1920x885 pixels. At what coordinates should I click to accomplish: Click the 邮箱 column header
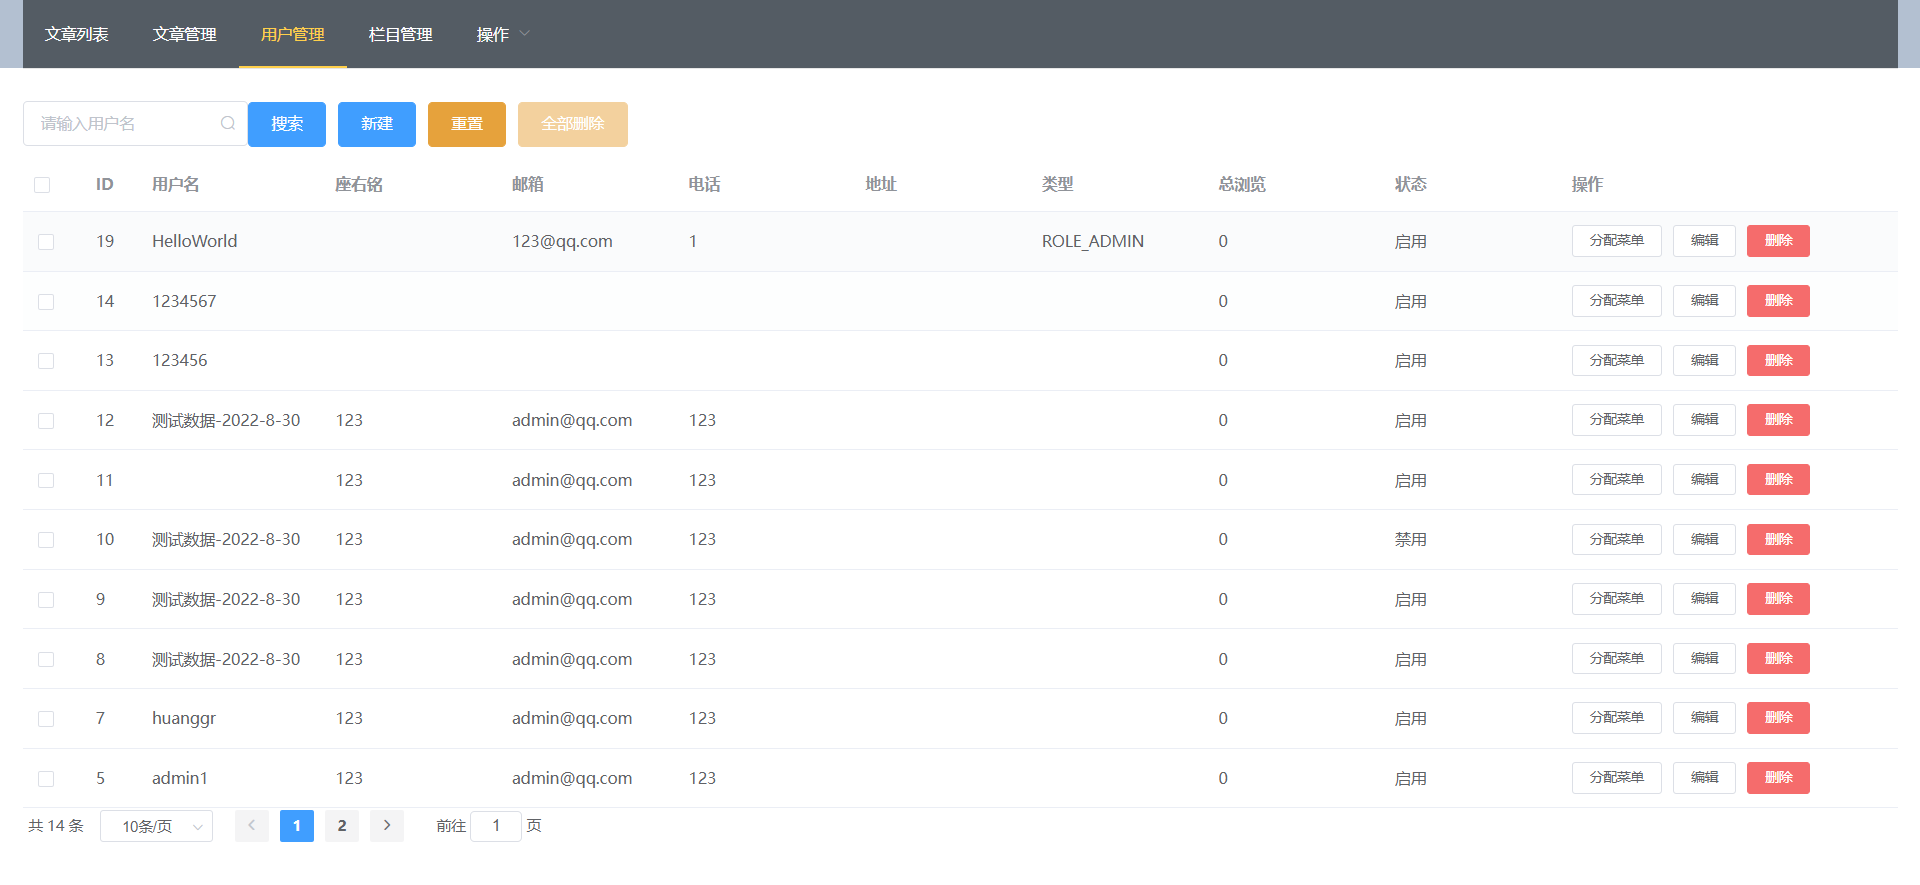point(528,185)
